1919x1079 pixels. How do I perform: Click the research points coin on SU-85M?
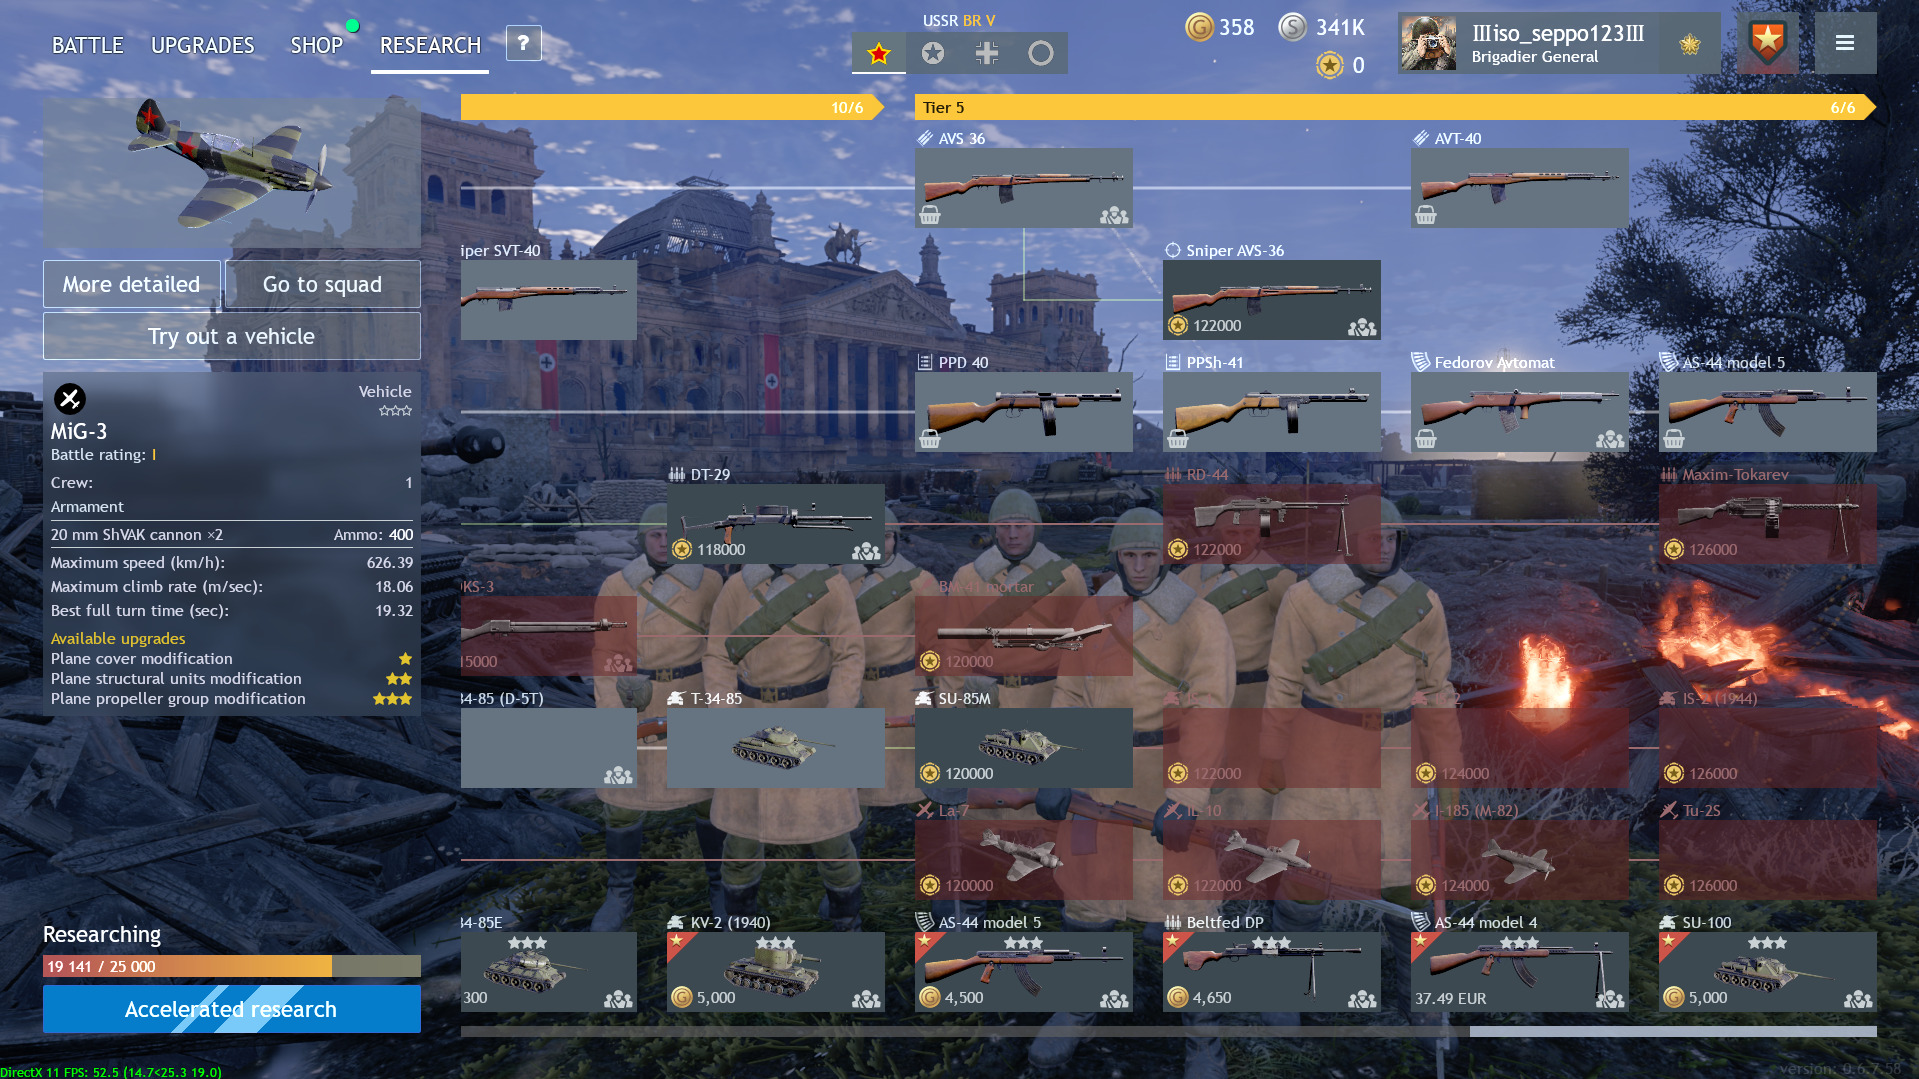(x=930, y=773)
